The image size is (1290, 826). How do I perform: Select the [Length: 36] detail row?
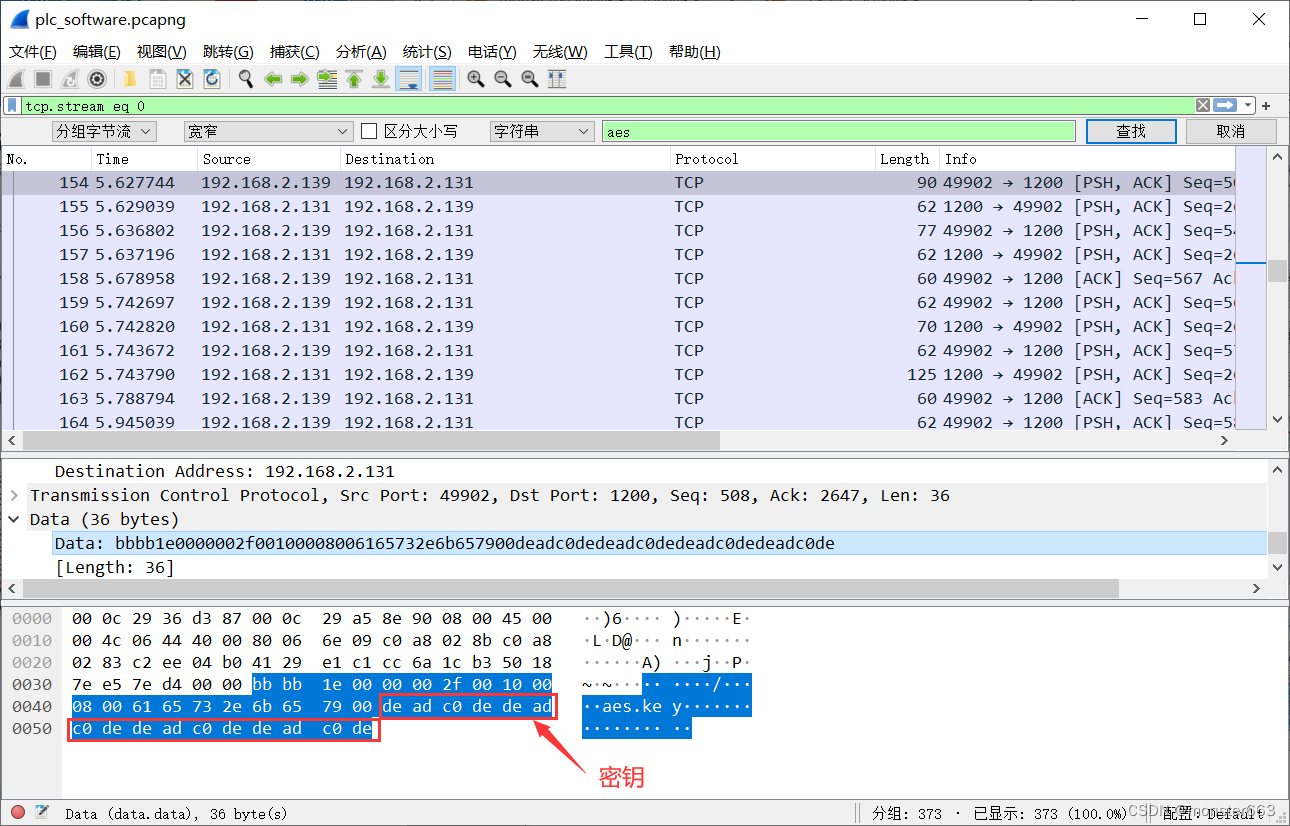click(660, 567)
